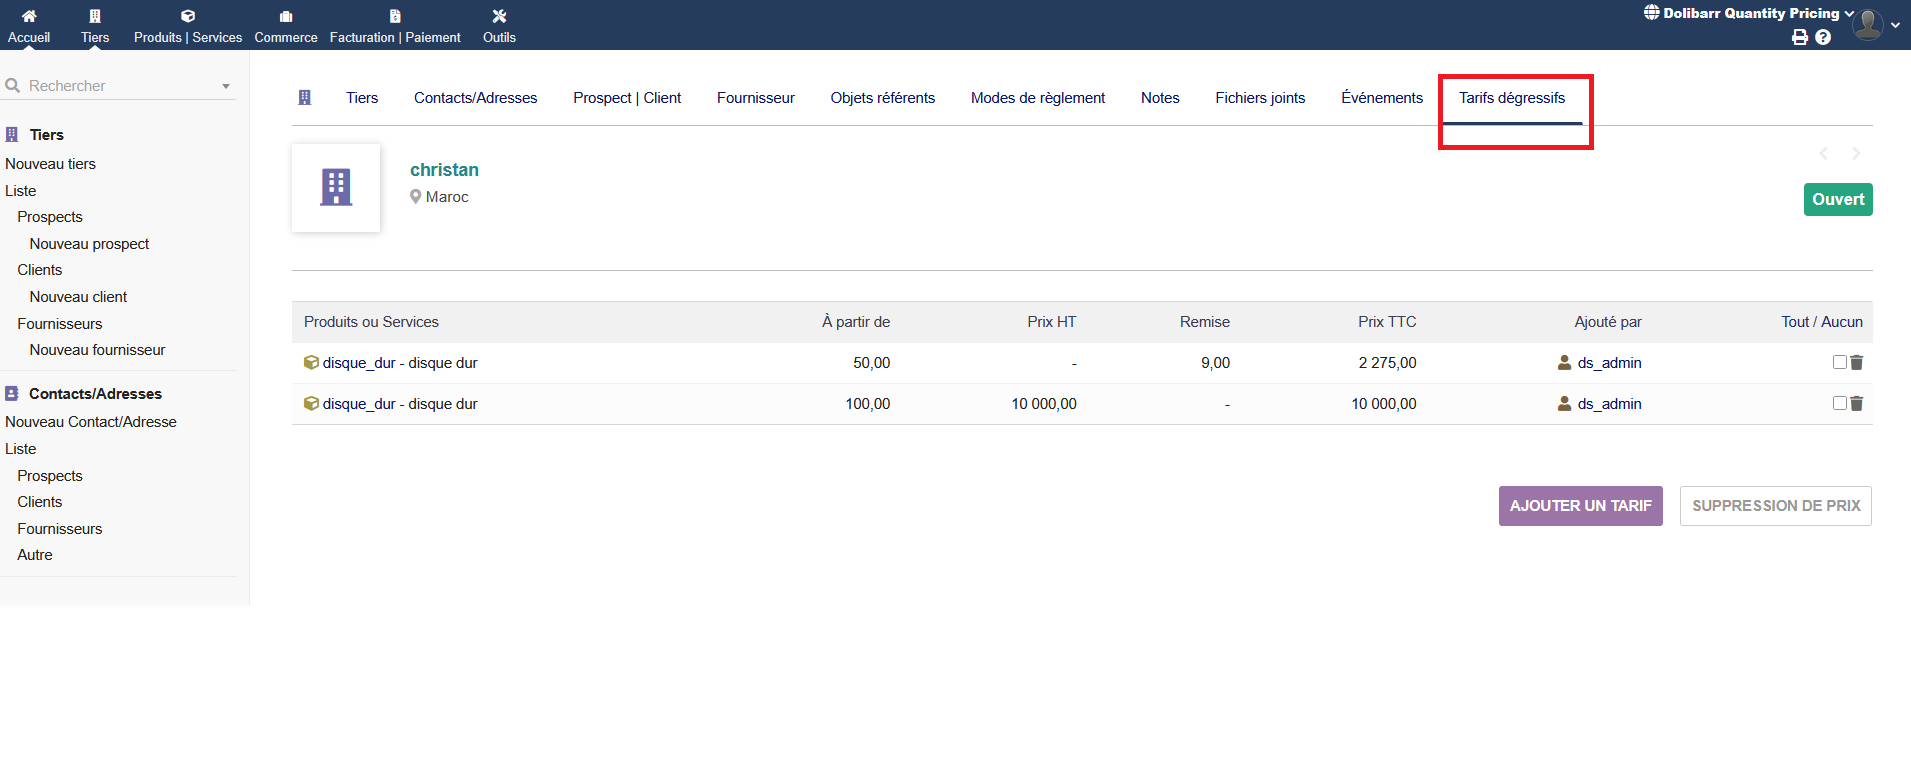1911x775 pixels.
Task: Open the help question mark icon
Action: (1823, 37)
